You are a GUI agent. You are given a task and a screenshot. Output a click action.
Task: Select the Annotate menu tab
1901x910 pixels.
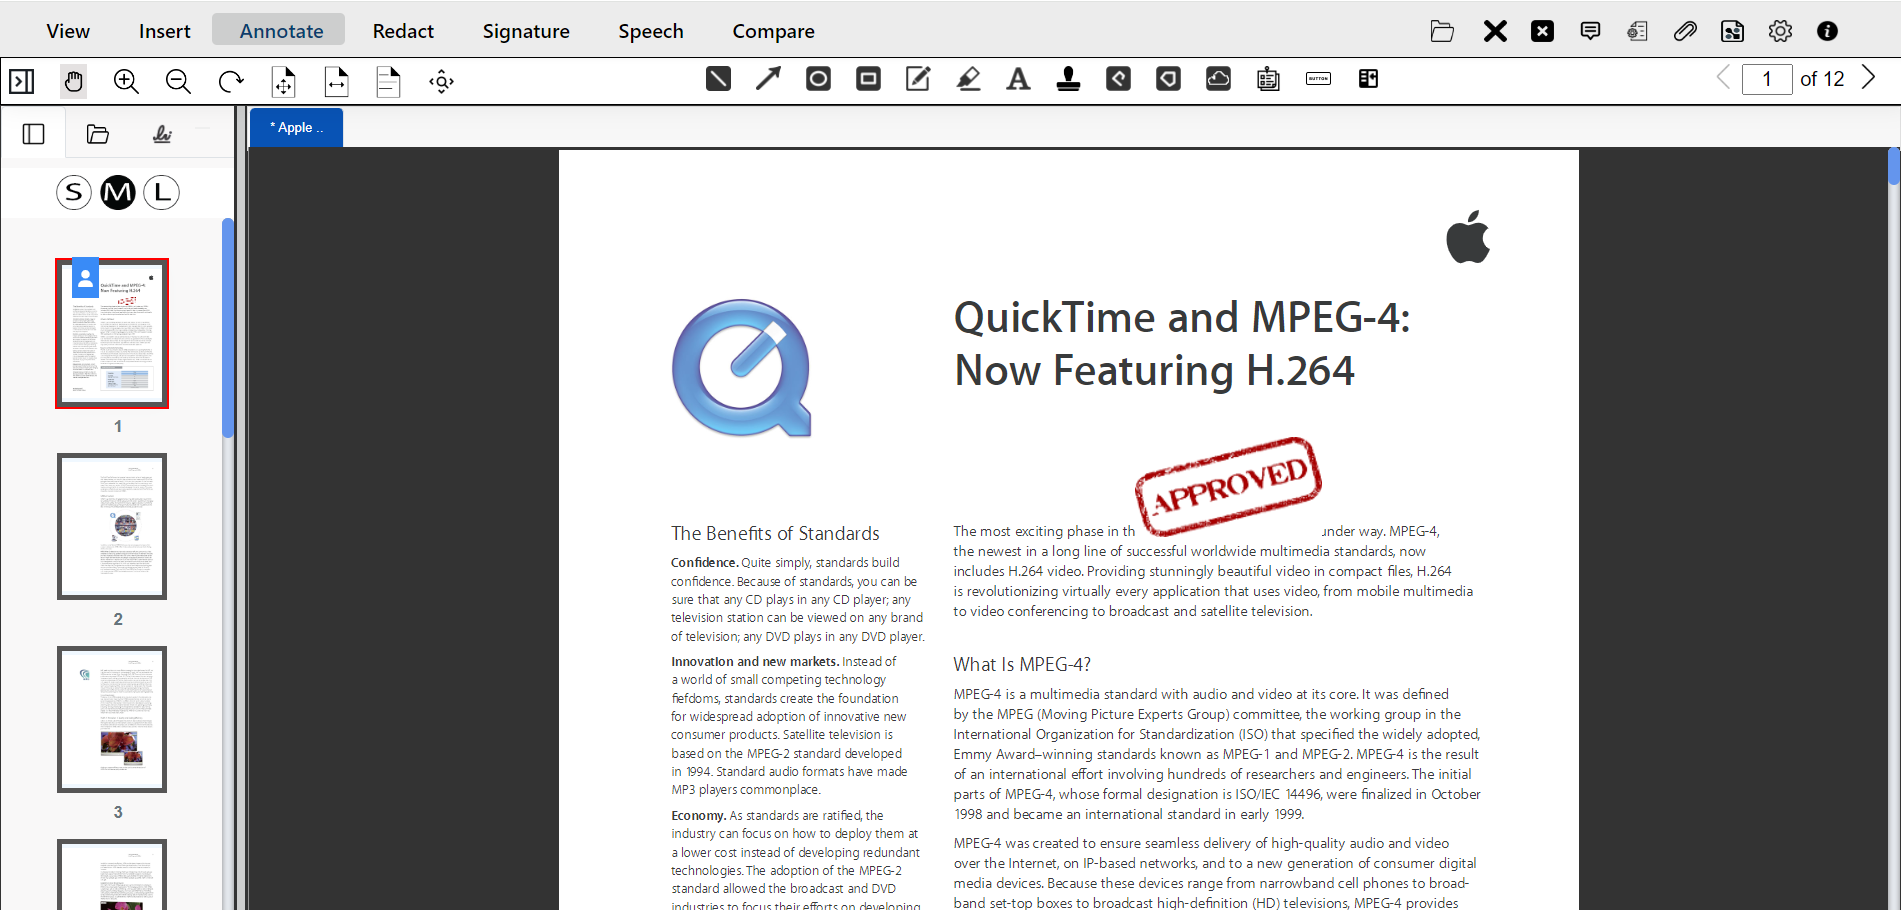point(279,30)
